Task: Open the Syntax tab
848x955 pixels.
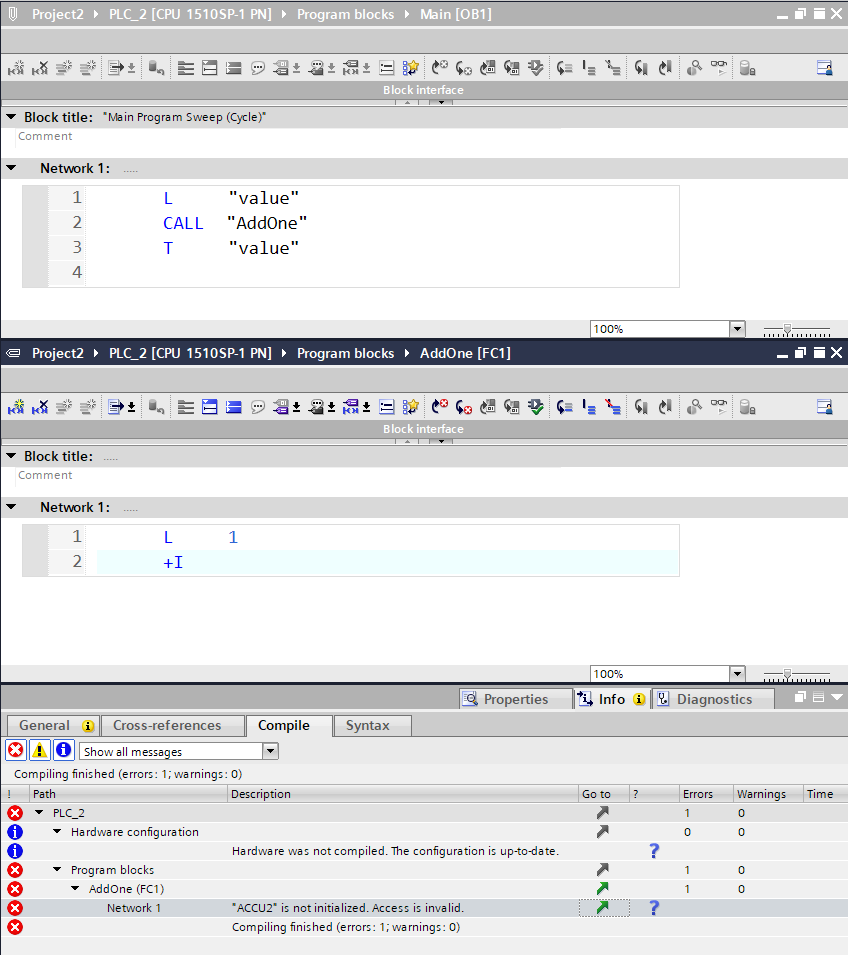Action: [x=367, y=725]
